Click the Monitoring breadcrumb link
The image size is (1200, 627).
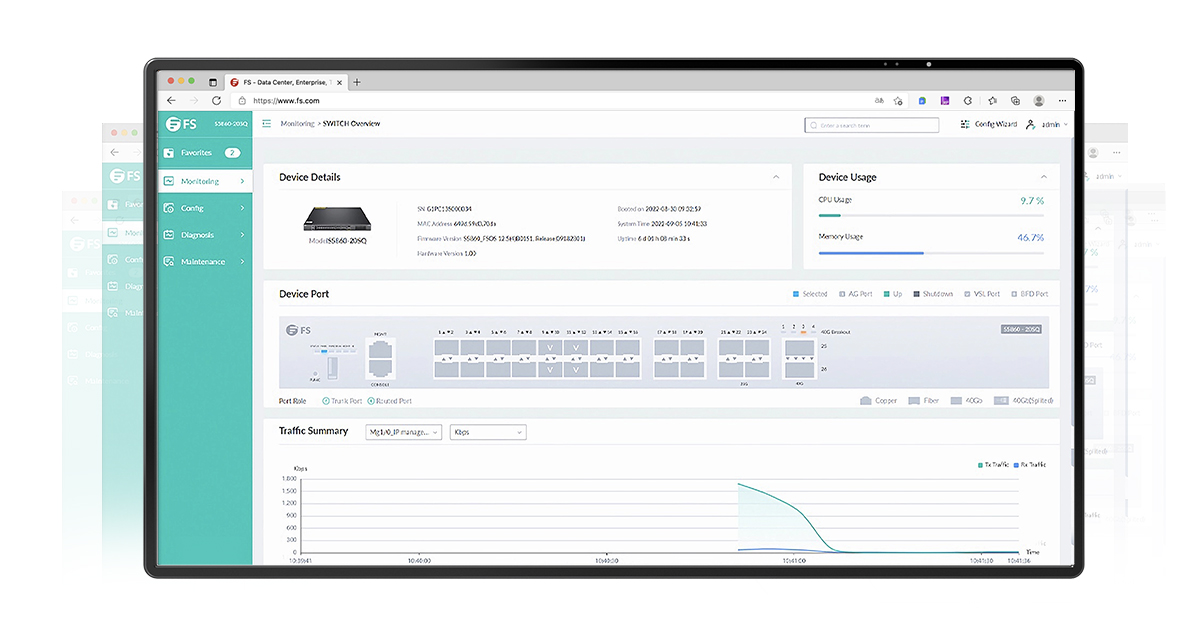click(297, 124)
